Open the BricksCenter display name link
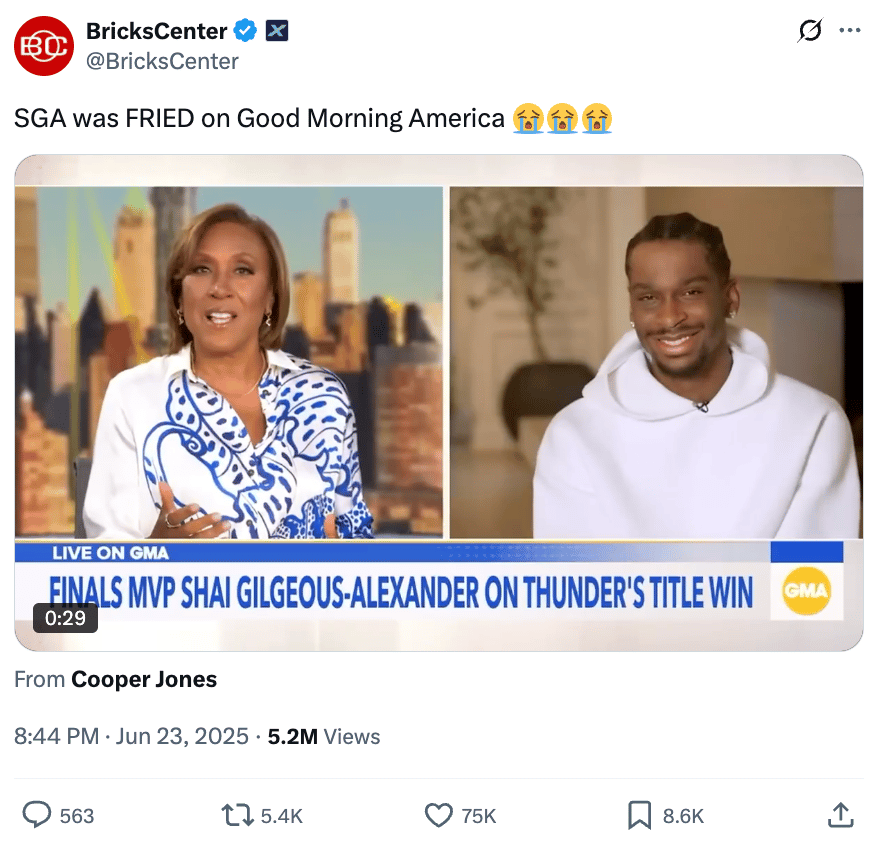The height and width of the screenshot is (848, 888). pyautogui.click(x=156, y=31)
